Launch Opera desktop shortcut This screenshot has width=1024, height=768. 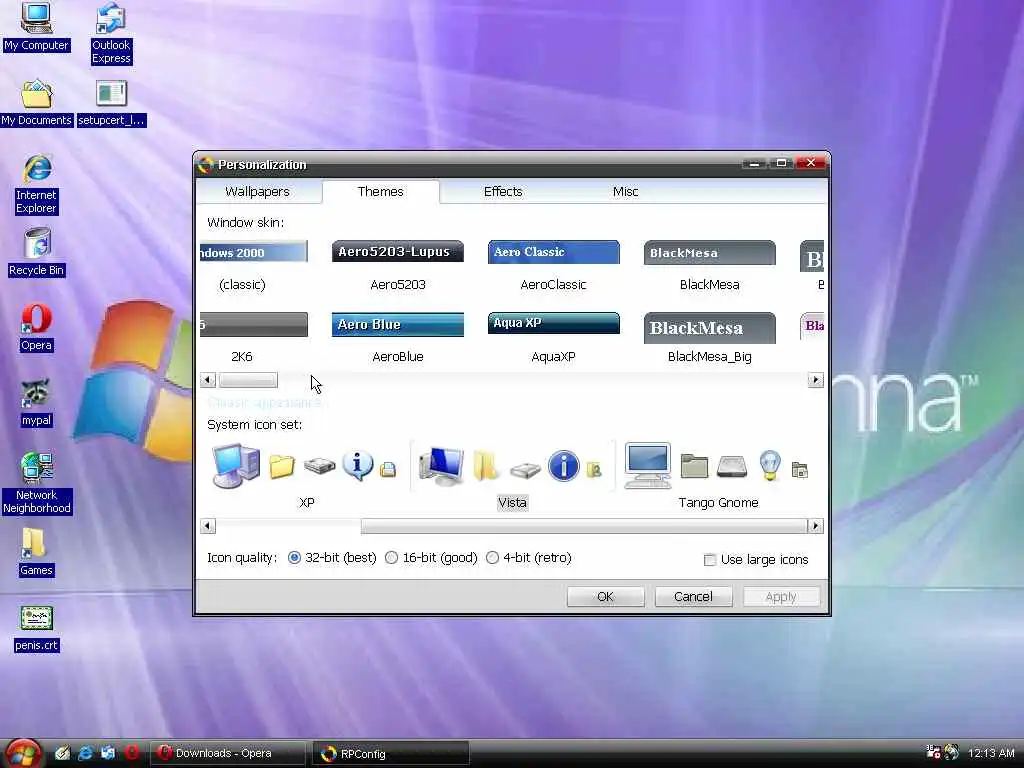click(36, 328)
